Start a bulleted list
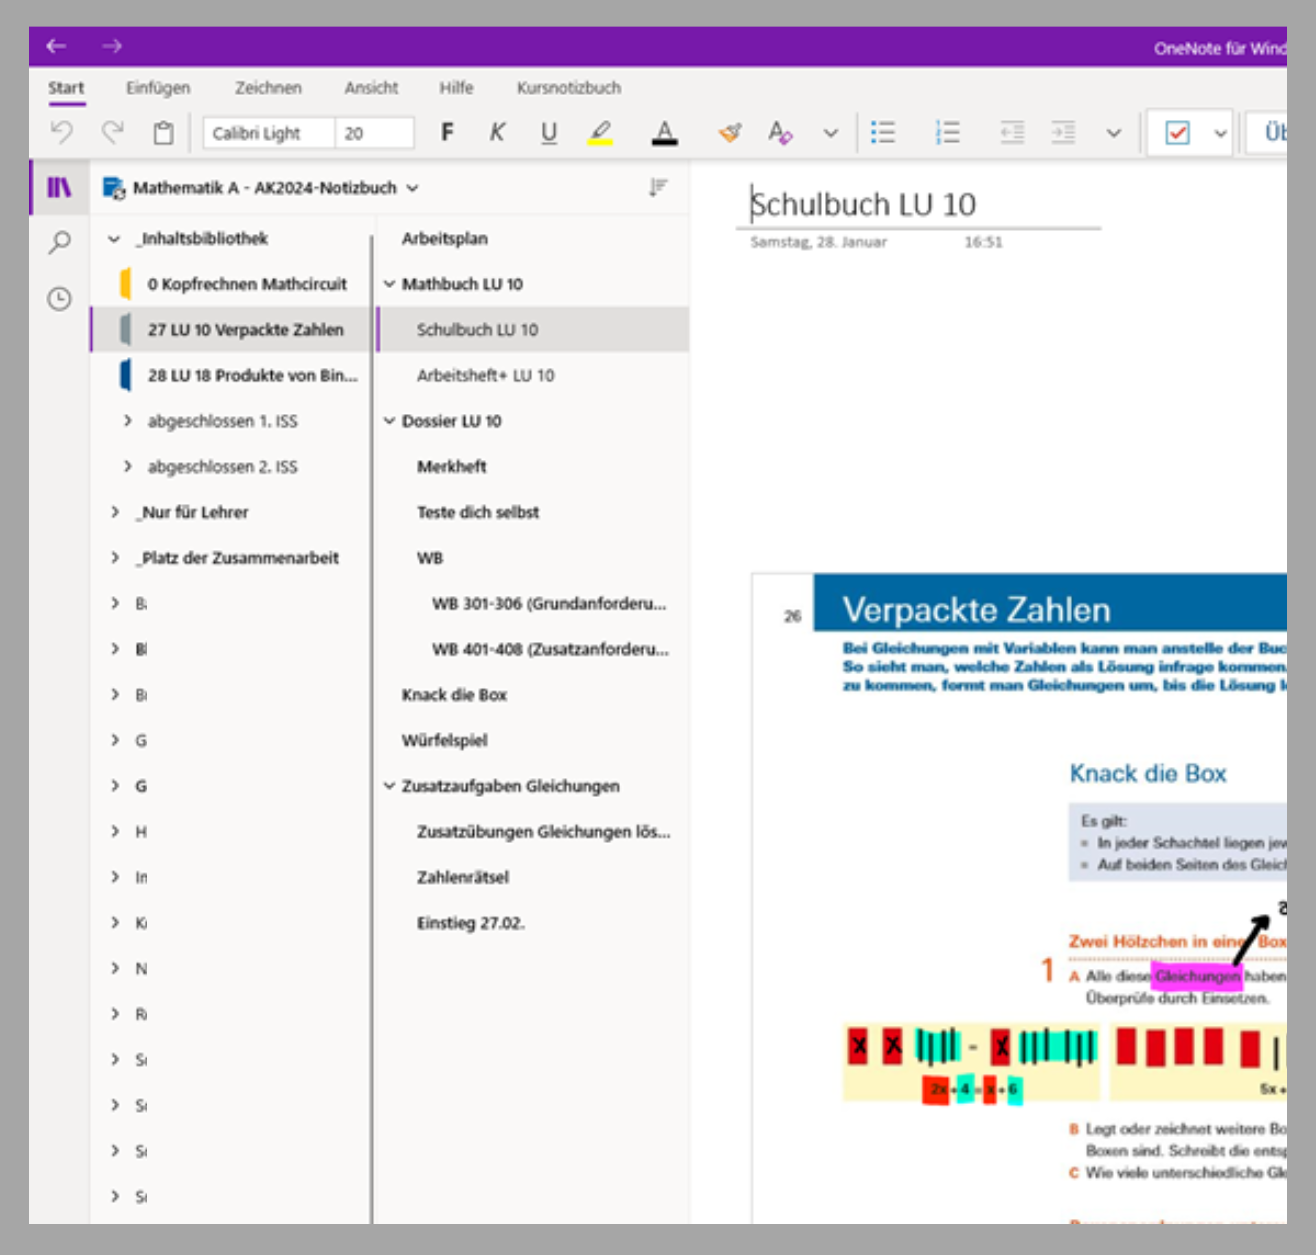 884,132
